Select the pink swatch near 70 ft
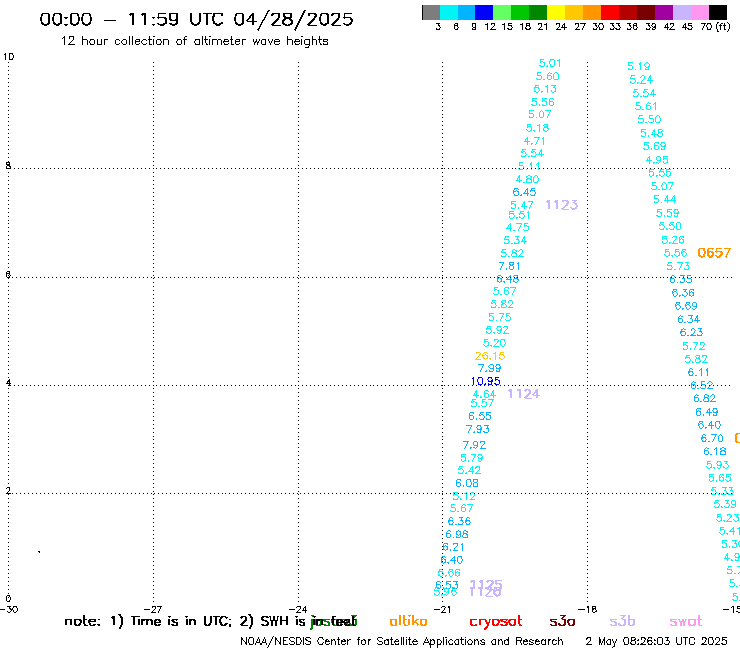Screen dimensions: 740x650 point(699,12)
